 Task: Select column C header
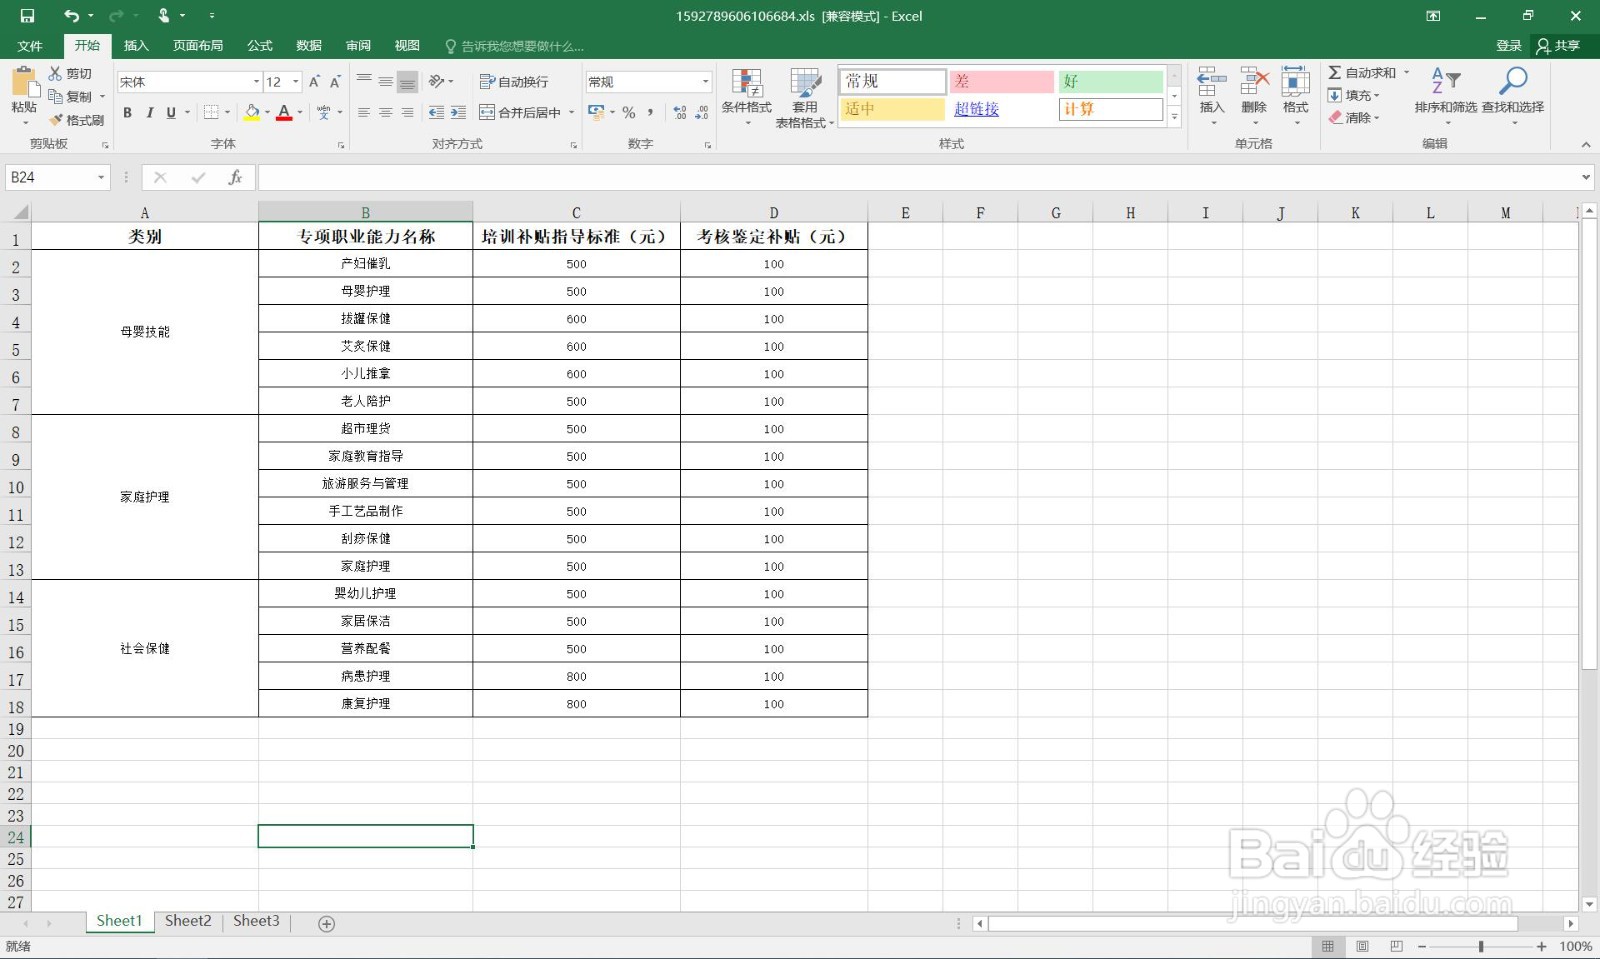(x=576, y=212)
